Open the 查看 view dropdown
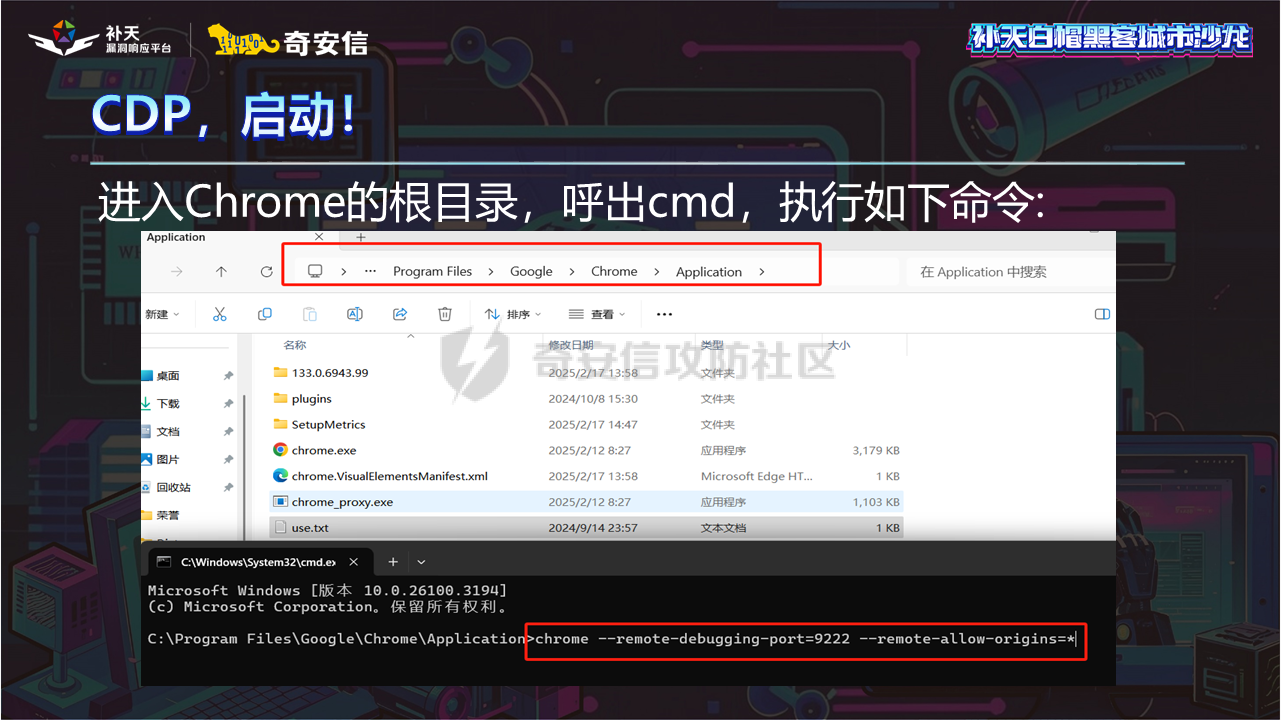The width and height of the screenshot is (1281, 720). (x=597, y=314)
